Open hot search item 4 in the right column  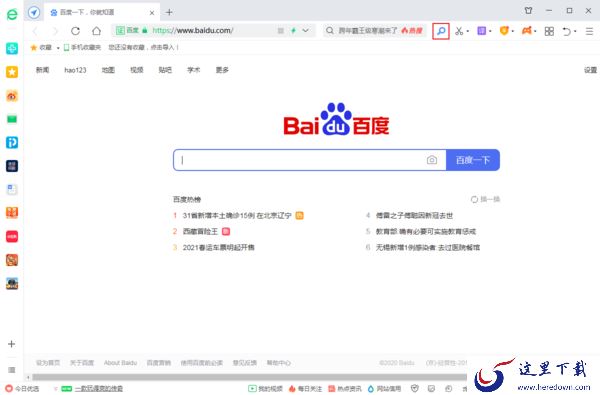click(x=414, y=215)
